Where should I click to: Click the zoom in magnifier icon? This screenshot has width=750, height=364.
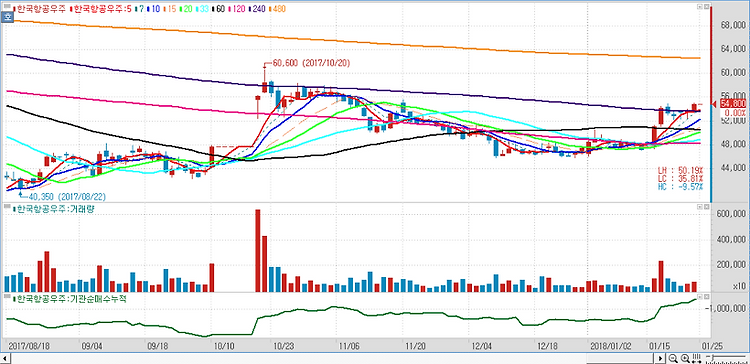coord(685,358)
